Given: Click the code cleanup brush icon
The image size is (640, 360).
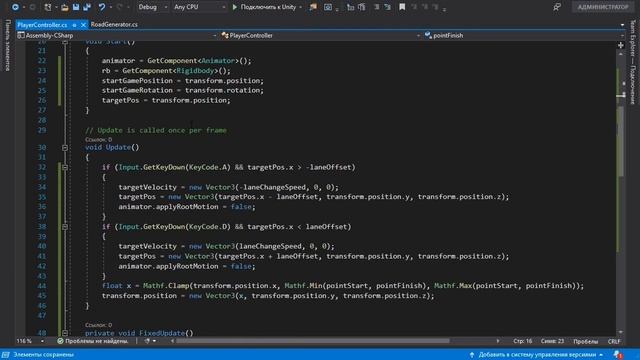Looking at the screenshot, I should pos(147,341).
